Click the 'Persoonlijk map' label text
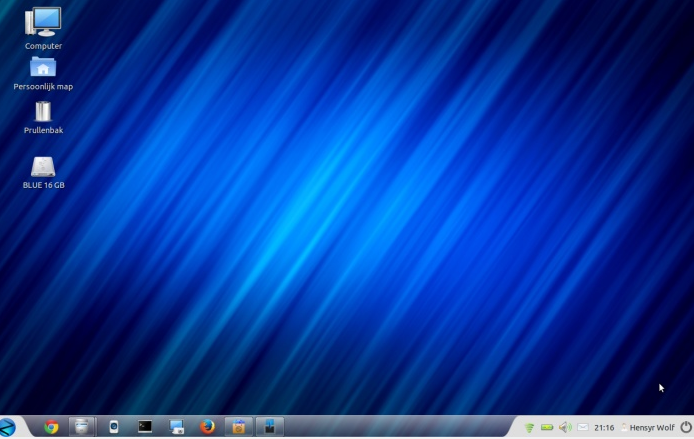694x439 pixels. pyautogui.click(x=43, y=86)
